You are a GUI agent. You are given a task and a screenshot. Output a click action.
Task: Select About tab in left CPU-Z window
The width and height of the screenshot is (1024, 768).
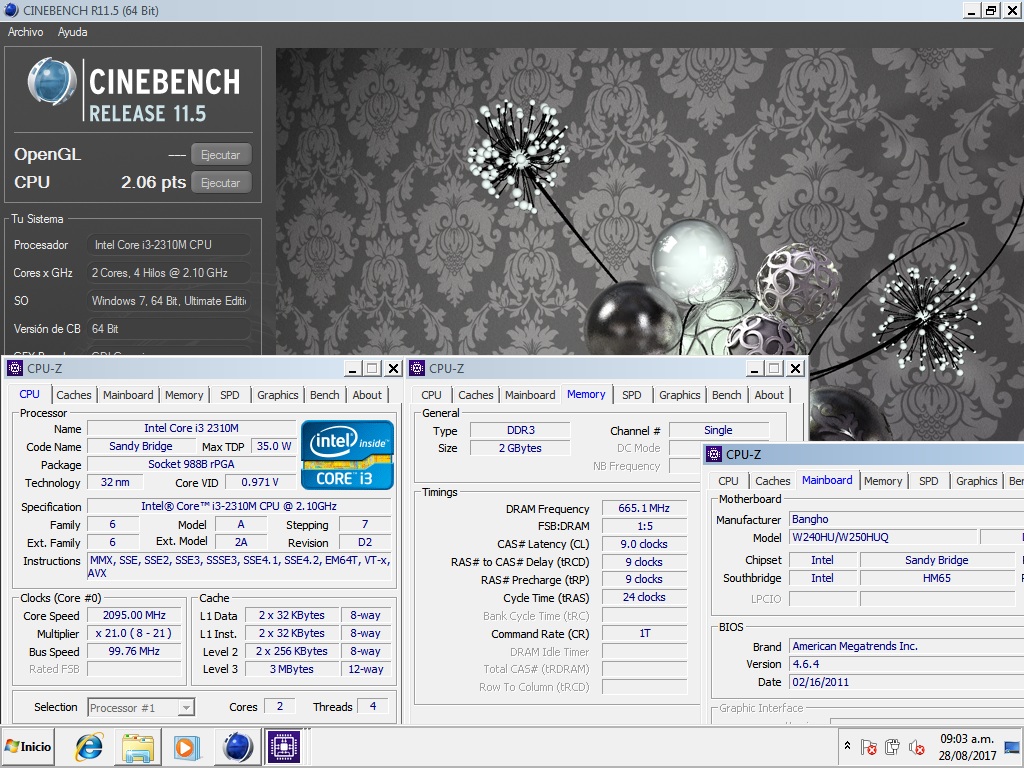tap(367, 395)
